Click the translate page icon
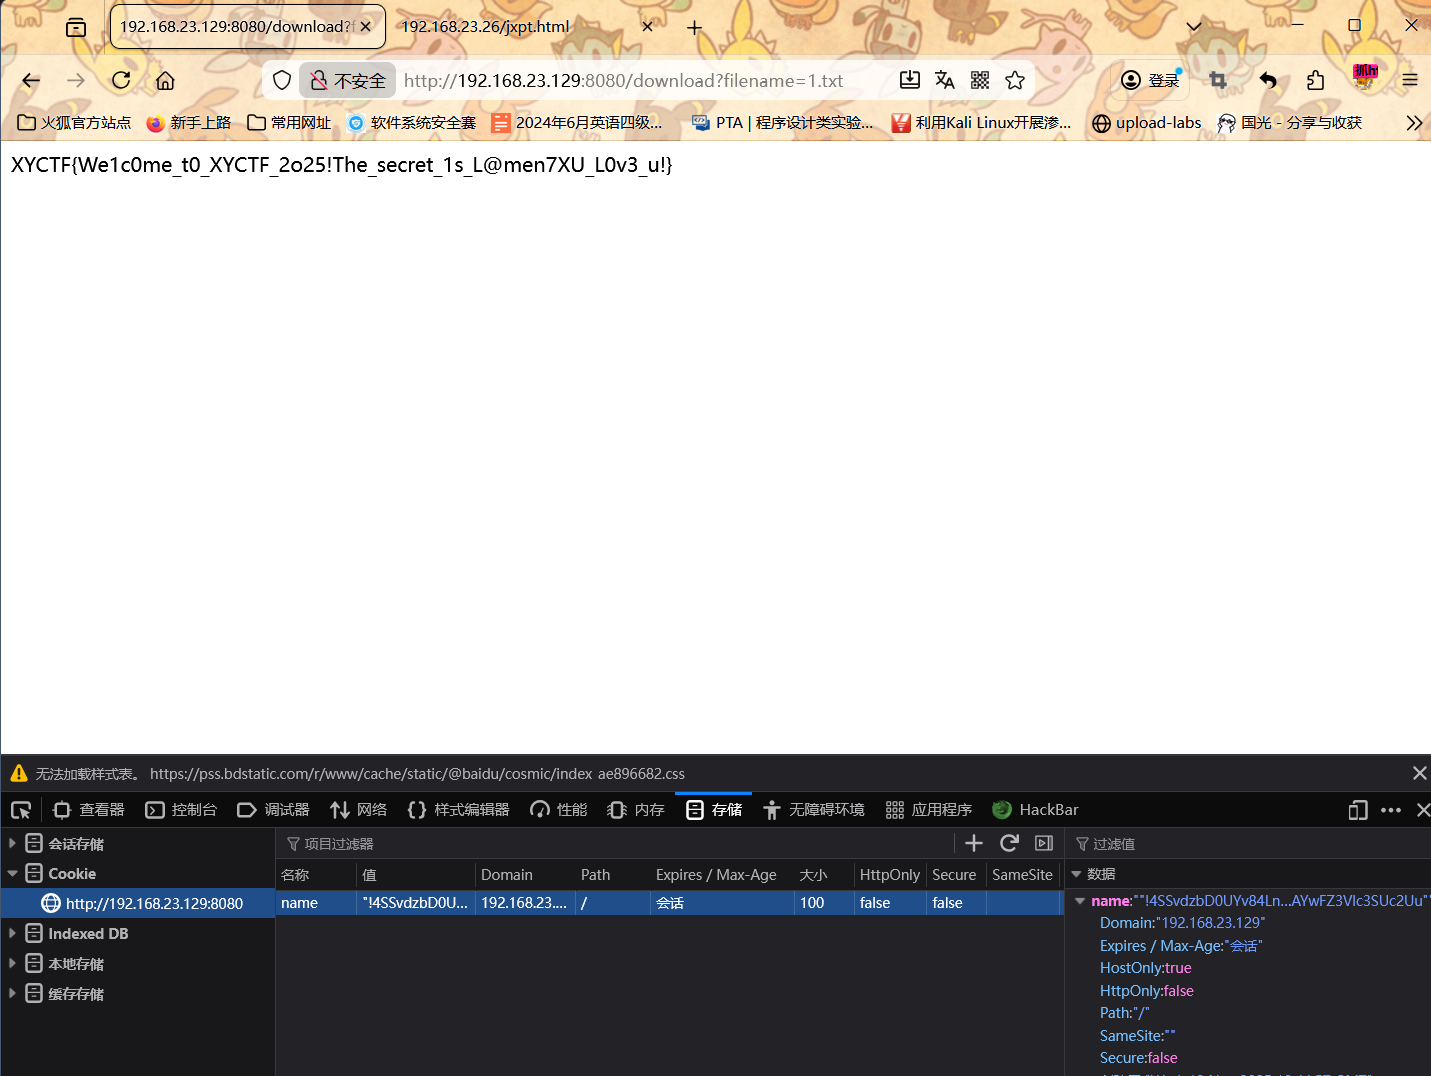The height and width of the screenshot is (1076, 1431). (945, 81)
